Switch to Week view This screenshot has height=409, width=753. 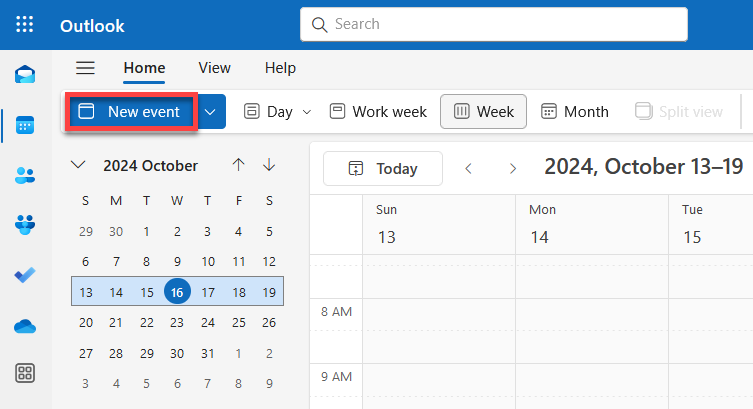tap(483, 111)
